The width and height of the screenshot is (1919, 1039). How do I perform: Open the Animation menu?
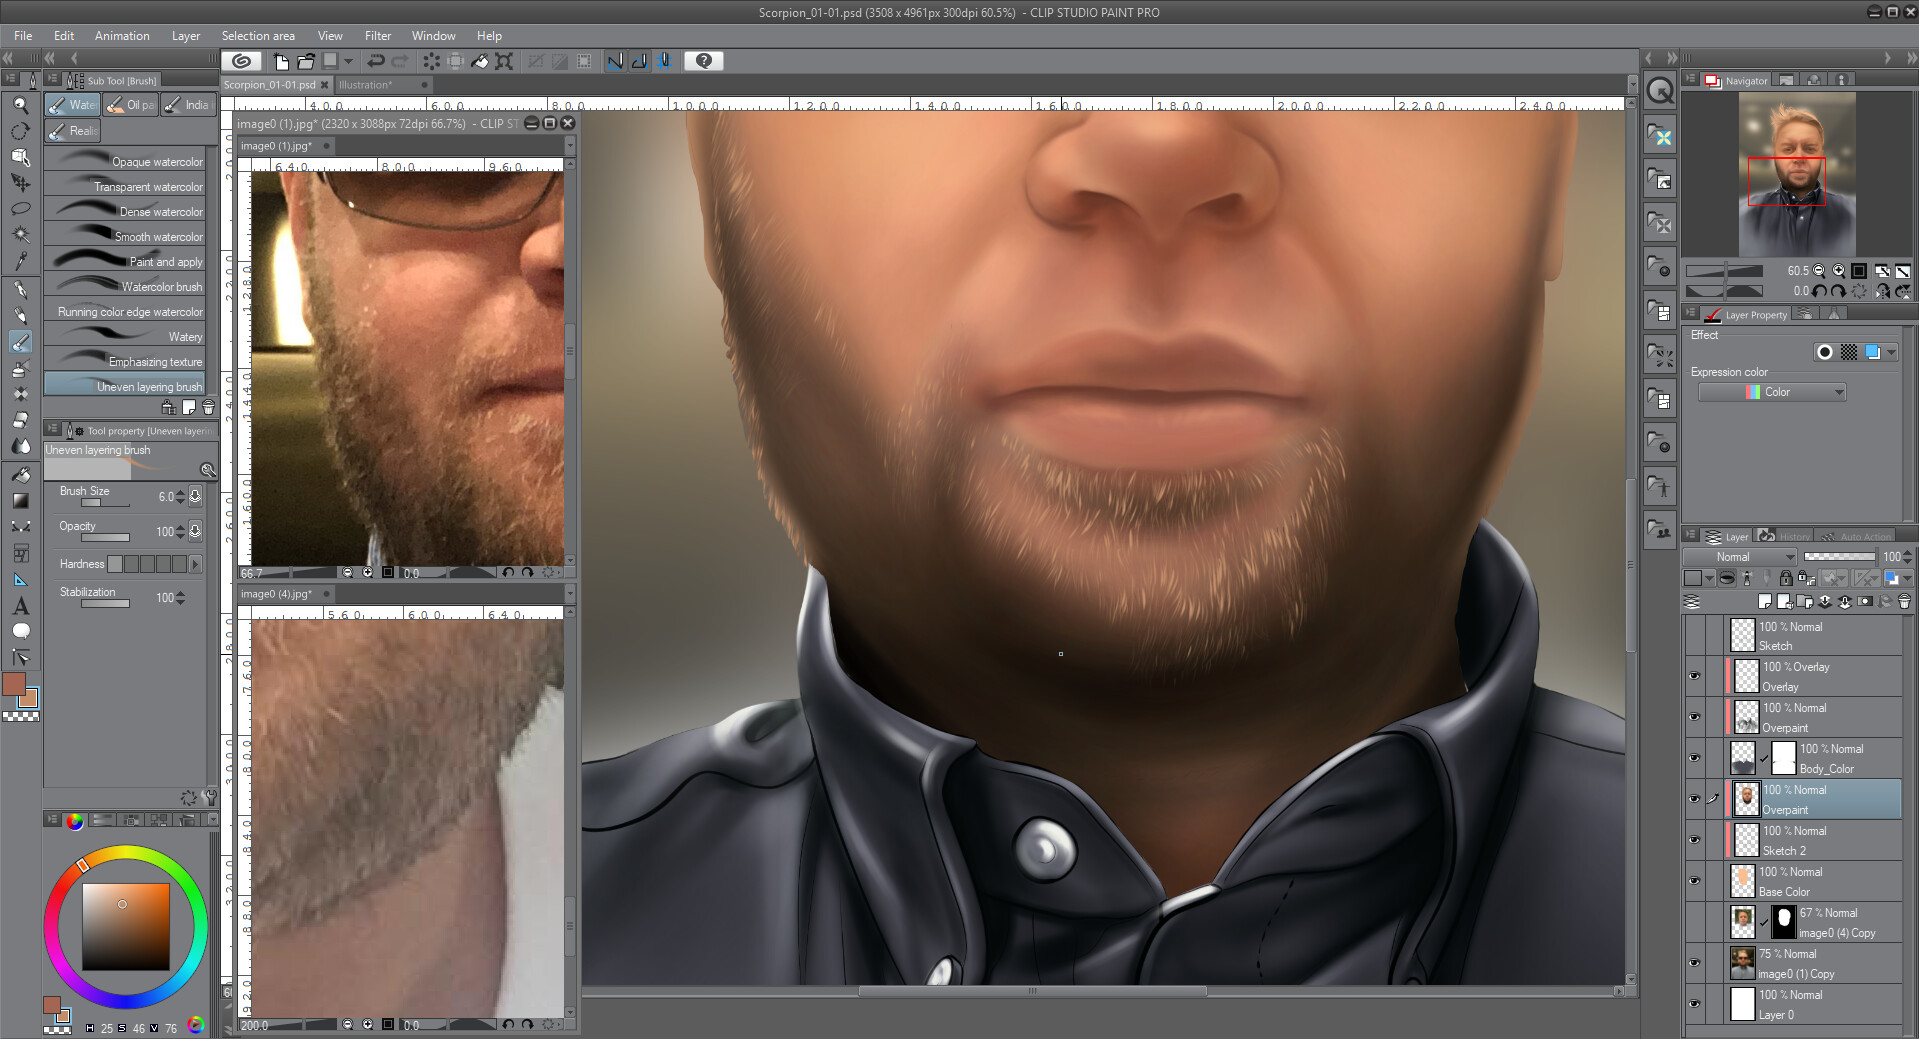point(122,35)
